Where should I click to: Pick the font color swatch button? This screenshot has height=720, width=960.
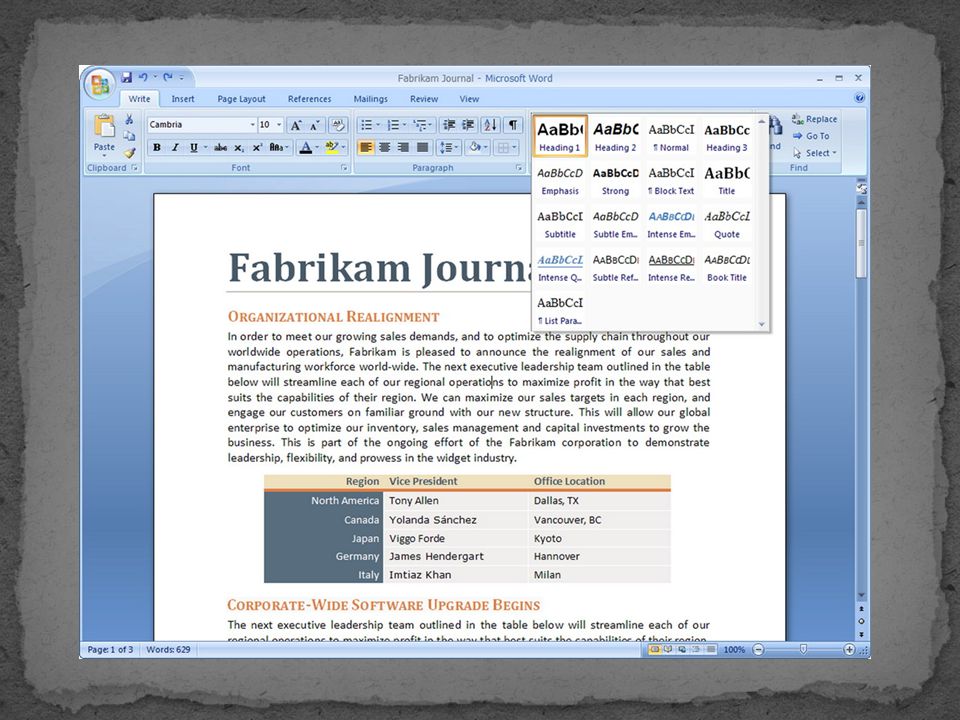coord(305,148)
